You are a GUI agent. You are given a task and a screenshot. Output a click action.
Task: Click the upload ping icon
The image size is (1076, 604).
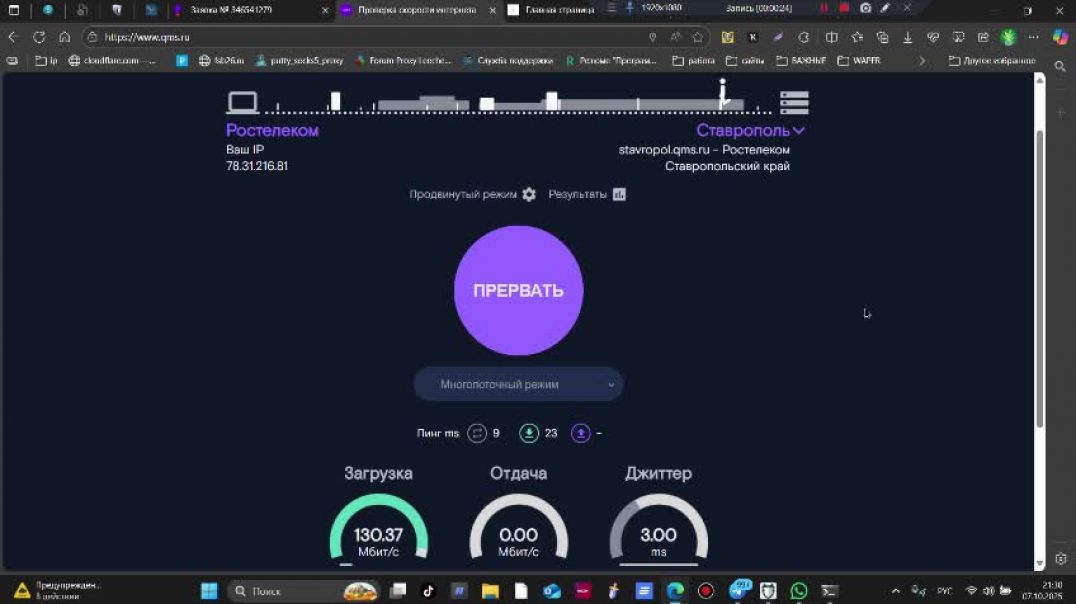(x=580, y=433)
